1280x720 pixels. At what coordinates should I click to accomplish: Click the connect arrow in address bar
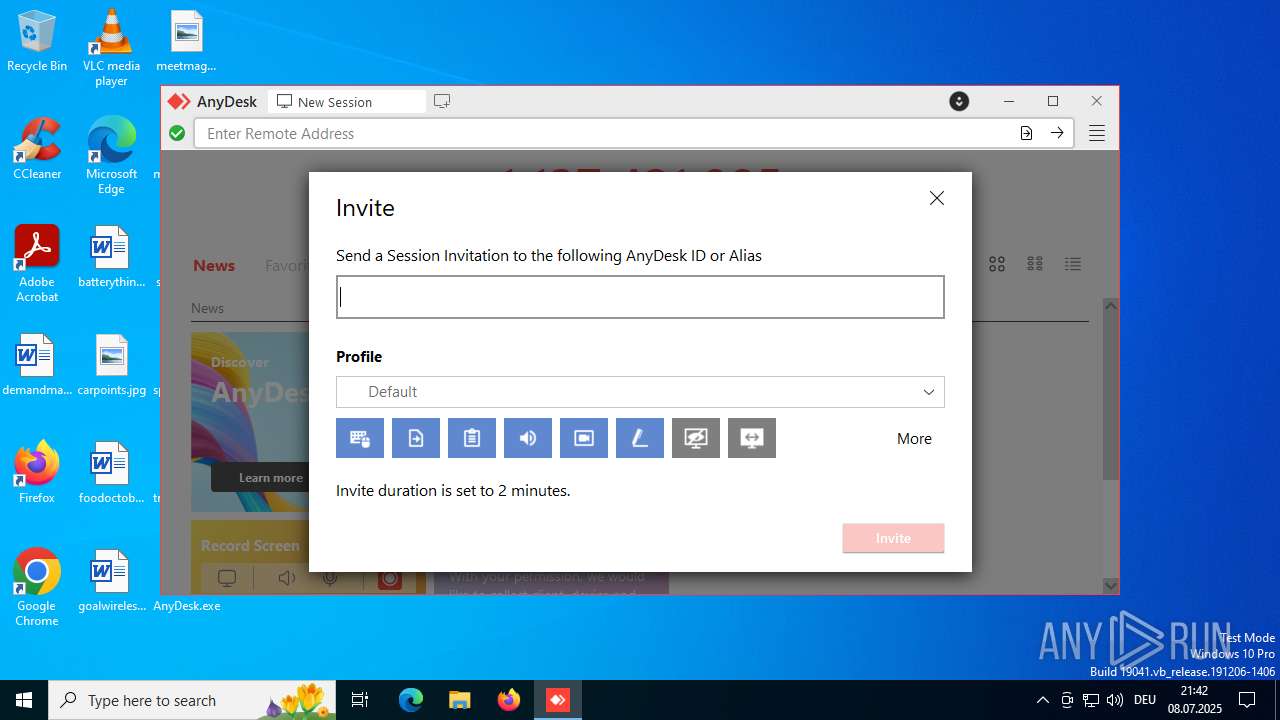pos(1057,133)
